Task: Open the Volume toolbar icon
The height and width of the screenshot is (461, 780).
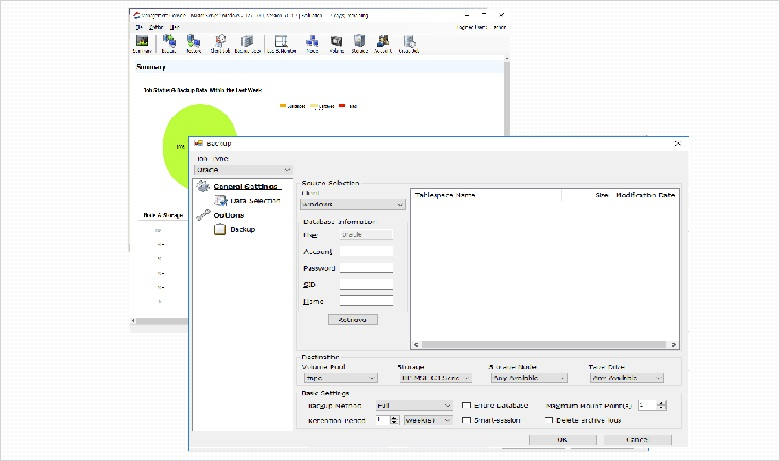Action: (x=336, y=44)
